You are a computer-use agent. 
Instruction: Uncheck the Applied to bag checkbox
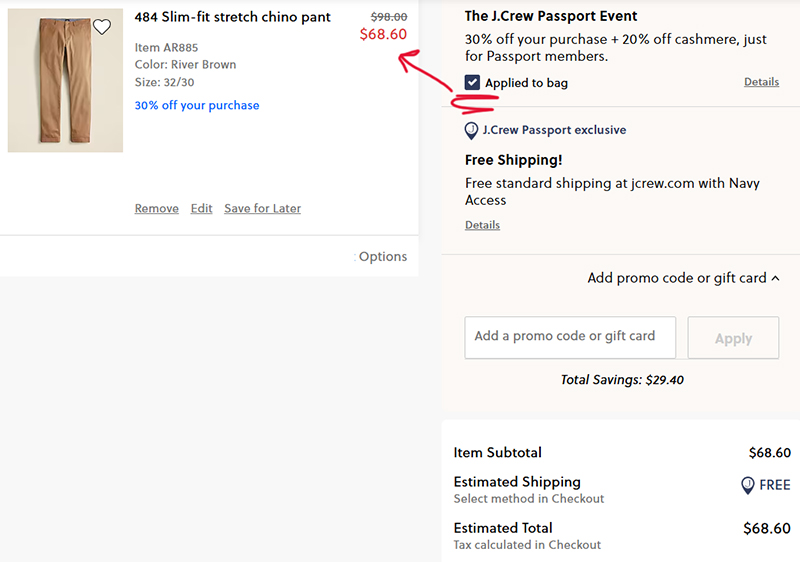coord(473,82)
